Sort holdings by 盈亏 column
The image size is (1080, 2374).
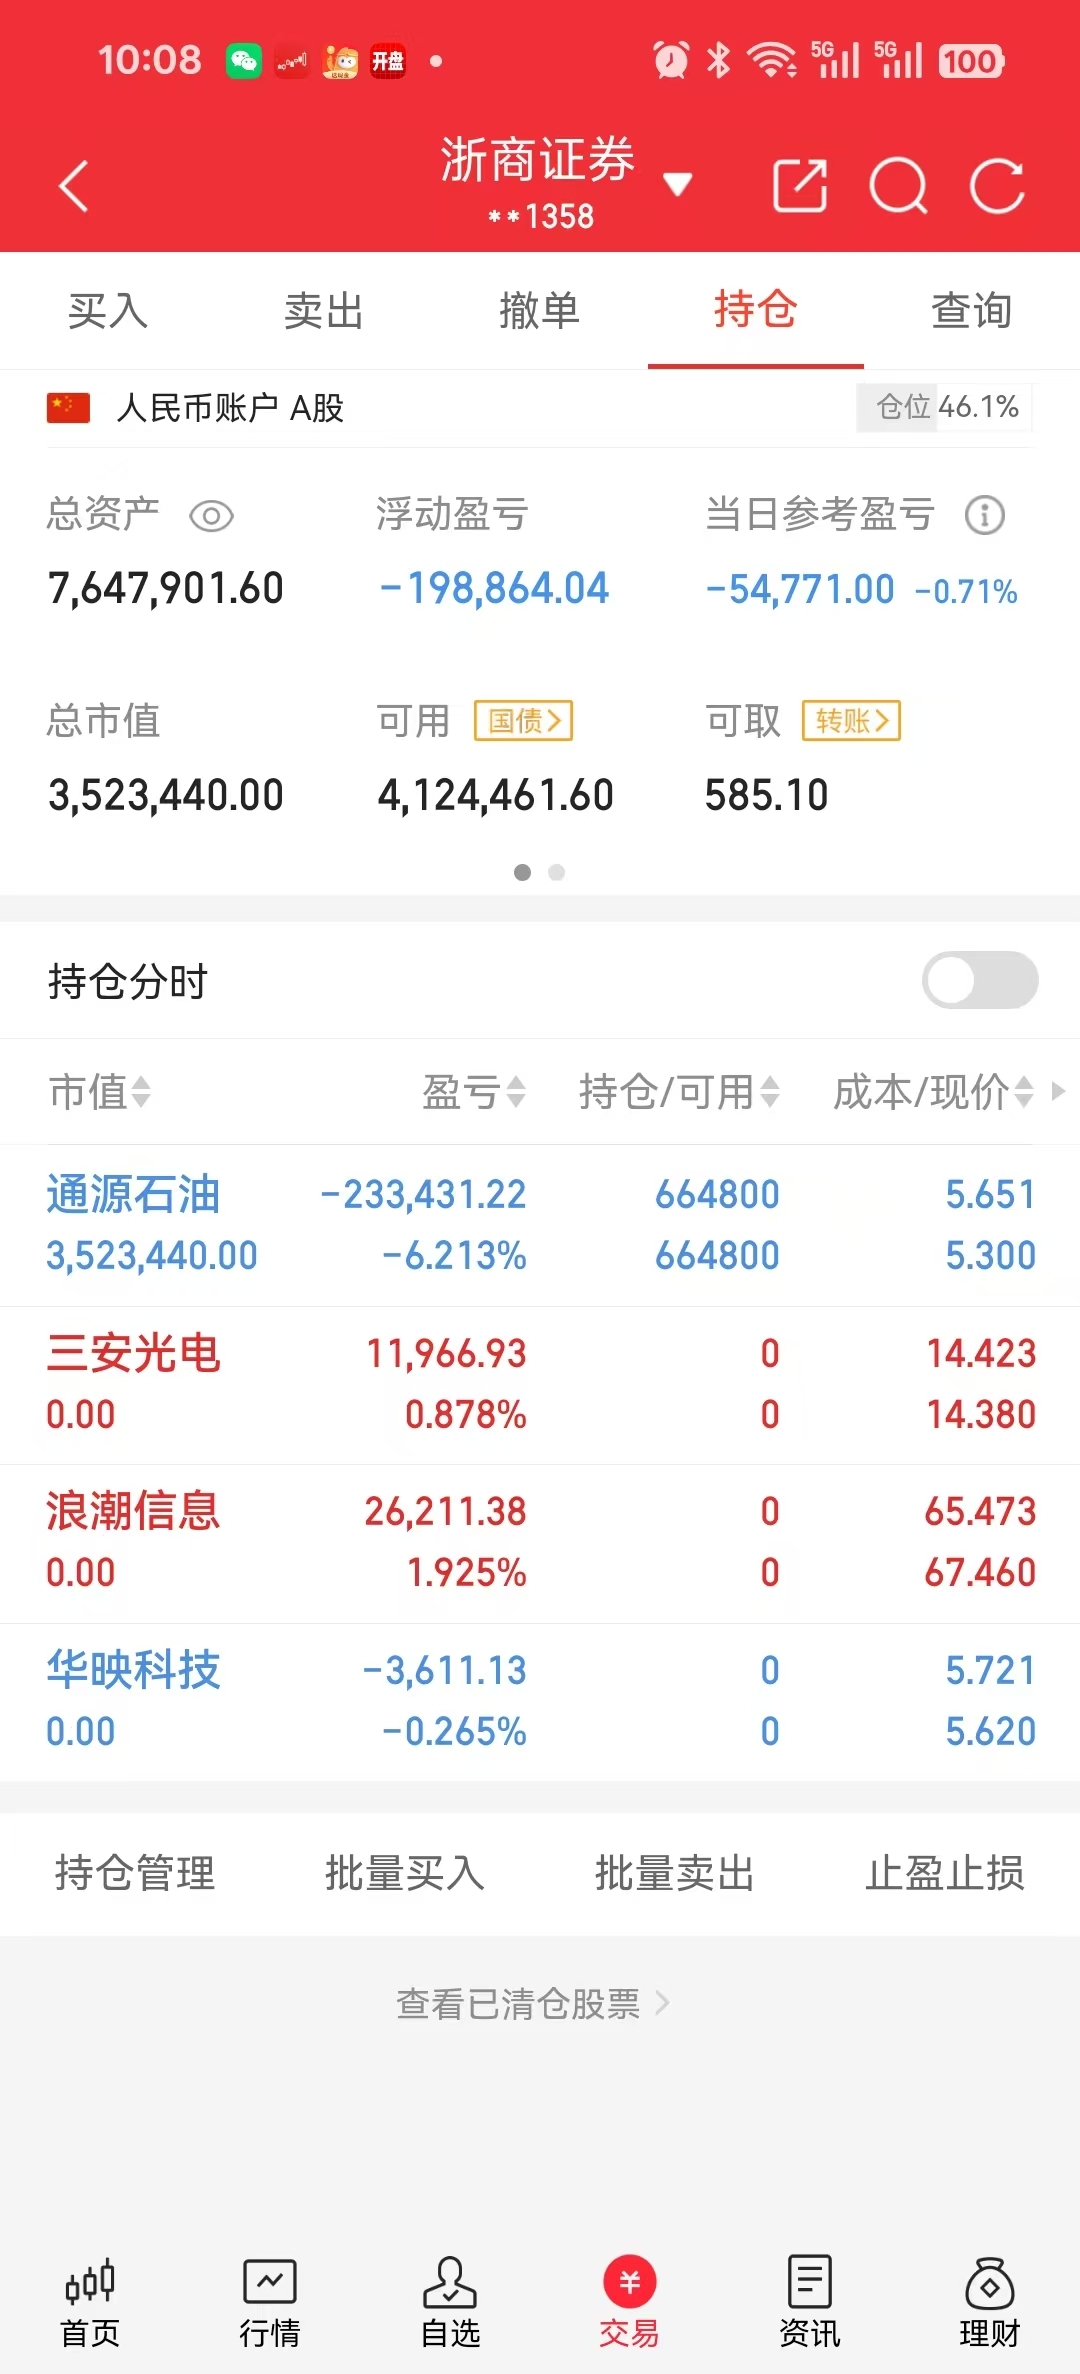(x=473, y=1092)
